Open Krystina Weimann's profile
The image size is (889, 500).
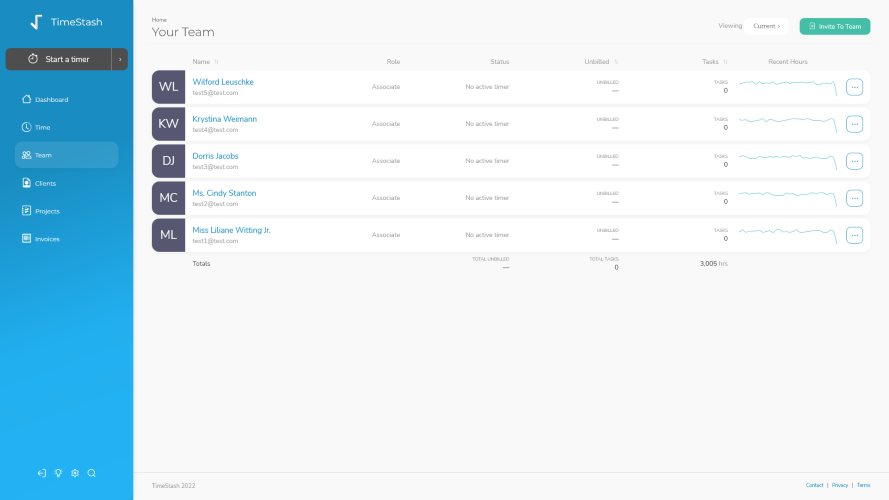click(x=225, y=119)
